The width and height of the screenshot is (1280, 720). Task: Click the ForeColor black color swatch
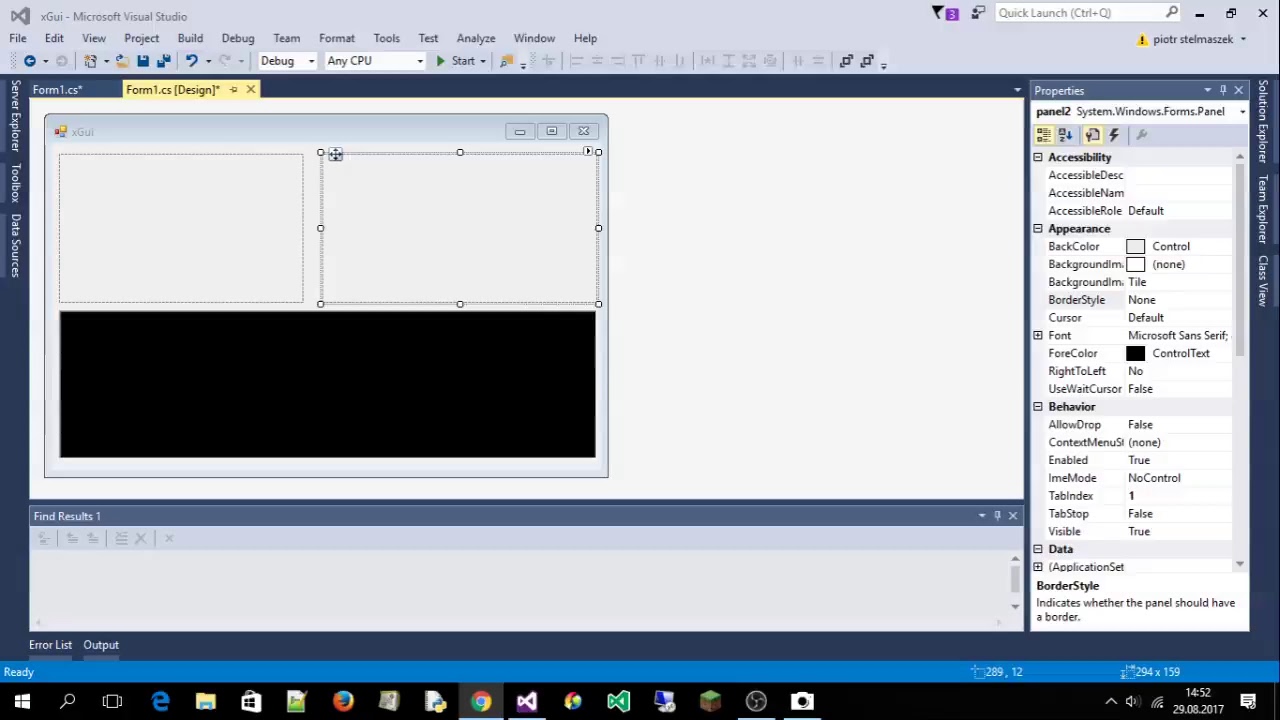coord(1135,354)
